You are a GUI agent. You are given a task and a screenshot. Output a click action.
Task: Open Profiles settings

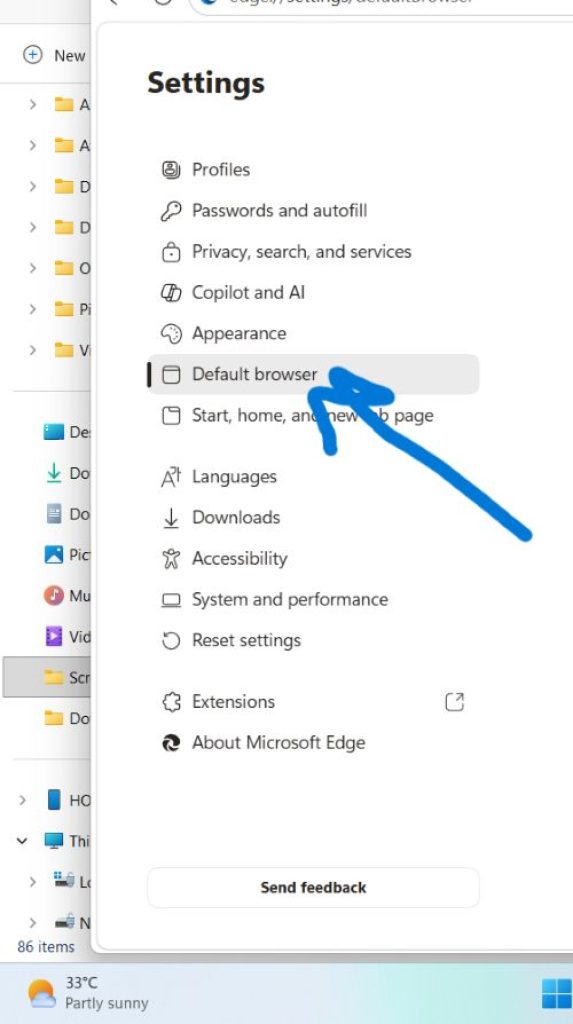[313, 170]
